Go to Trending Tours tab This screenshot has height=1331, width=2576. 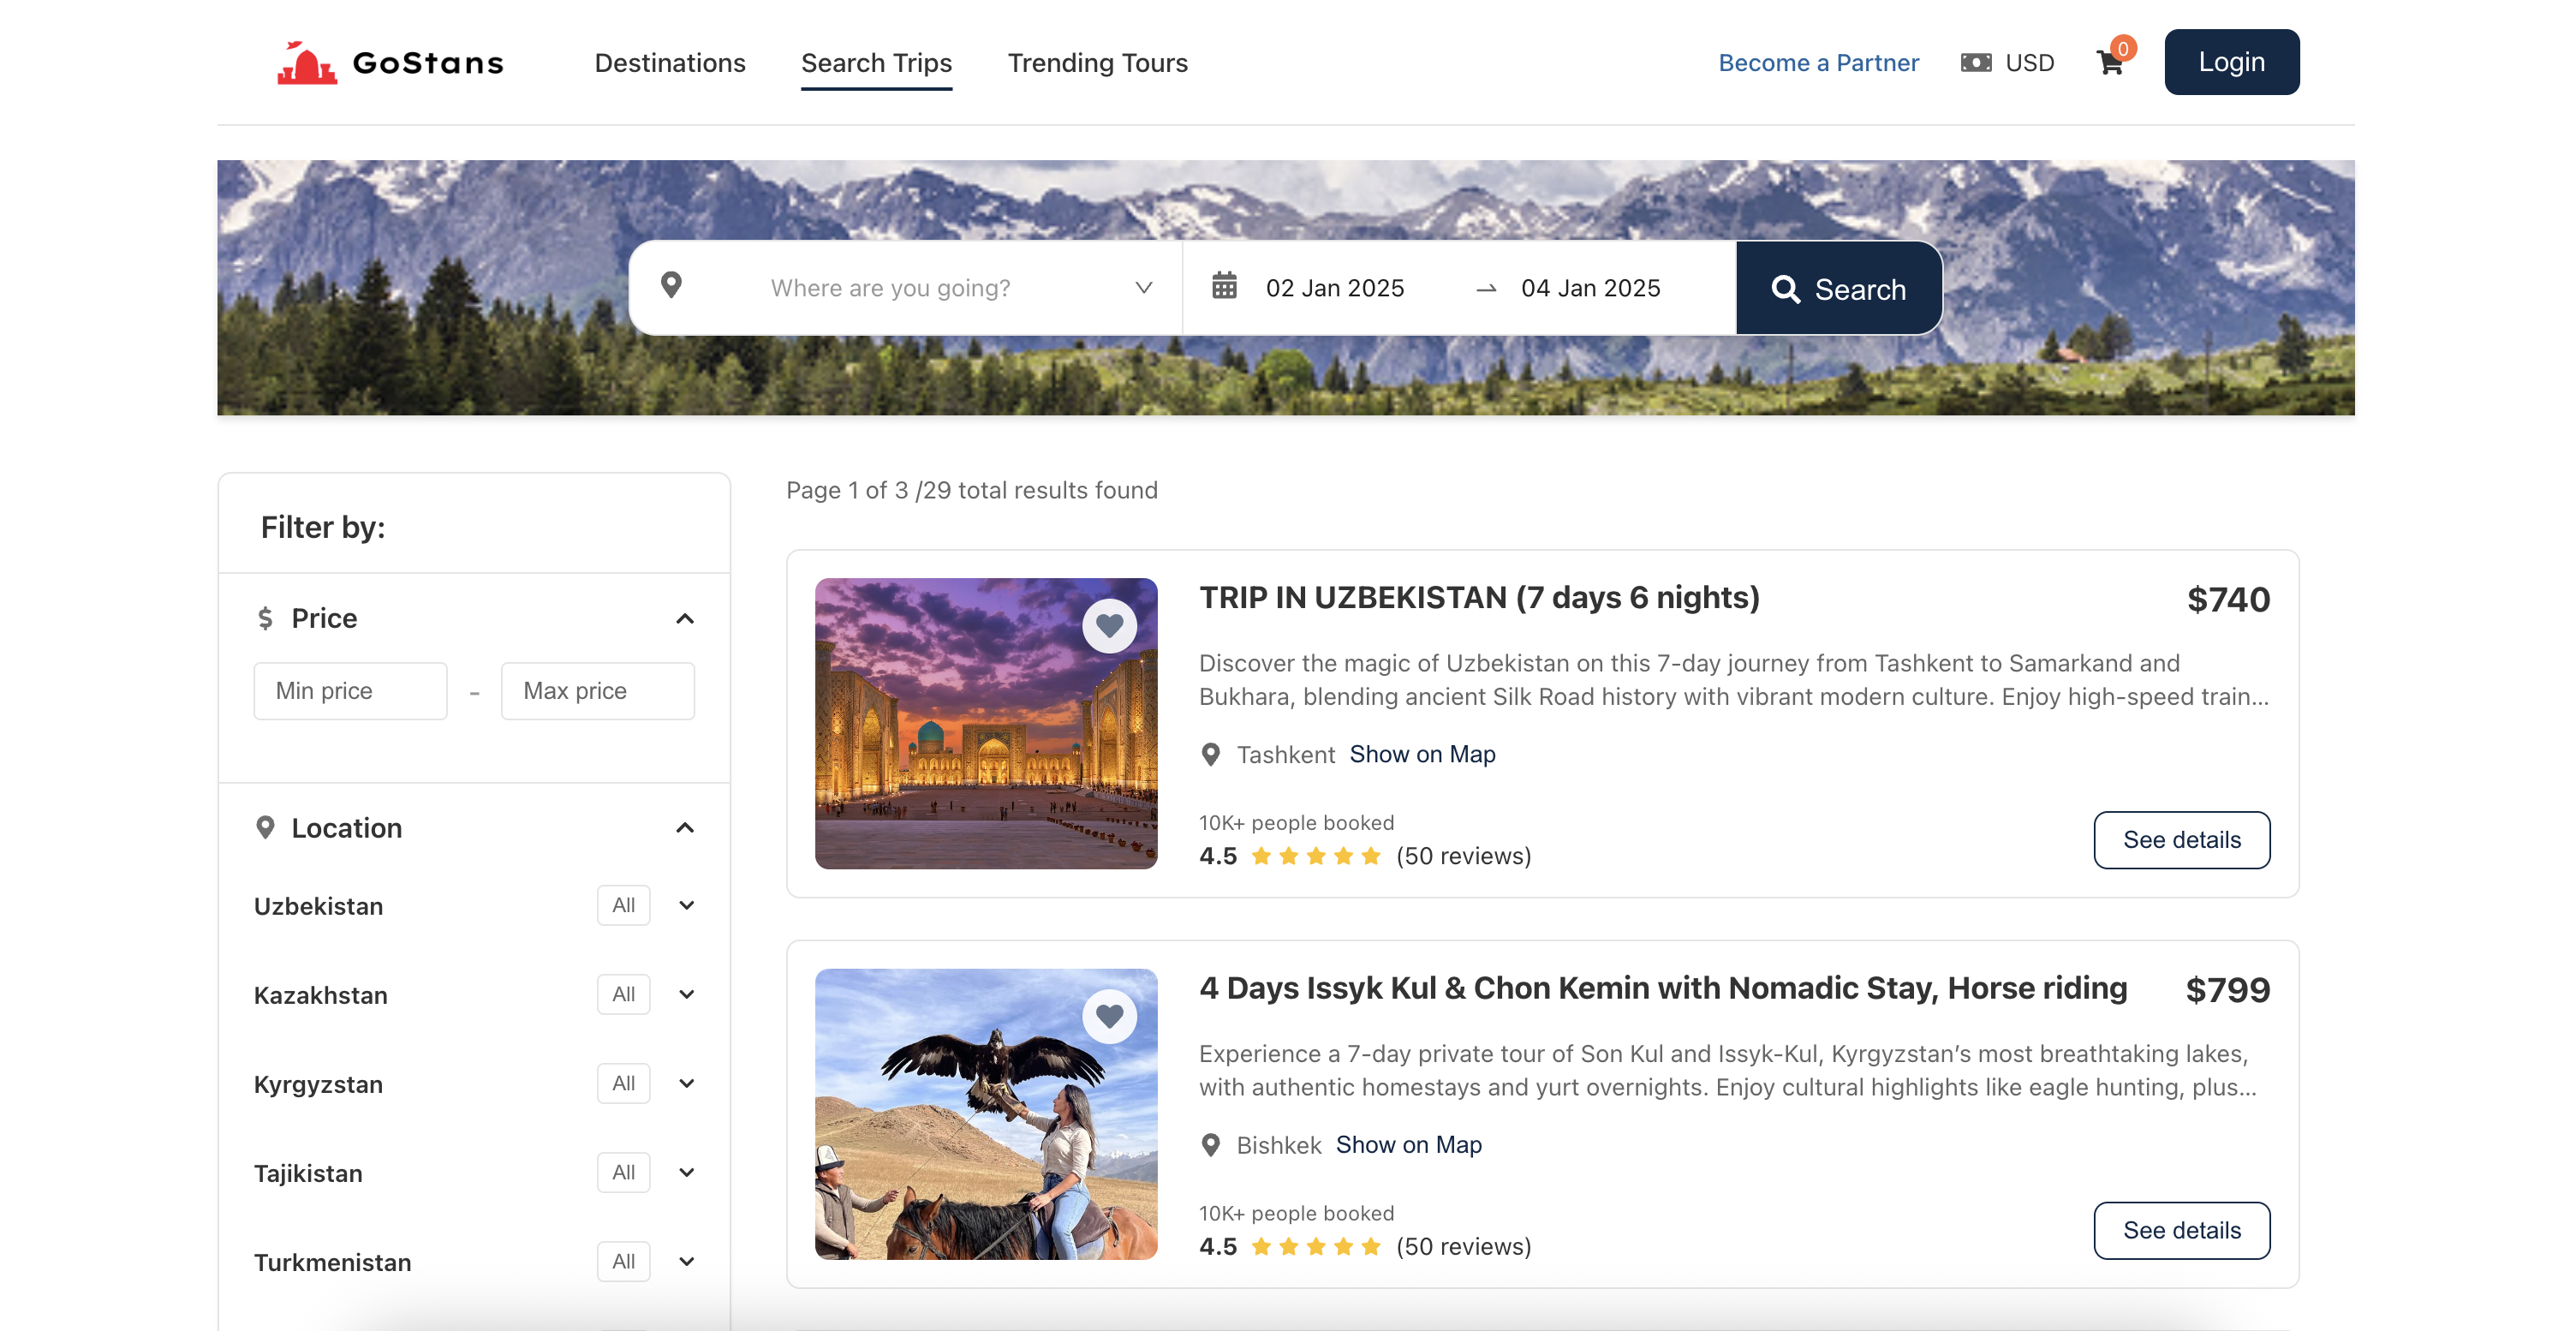click(1097, 63)
